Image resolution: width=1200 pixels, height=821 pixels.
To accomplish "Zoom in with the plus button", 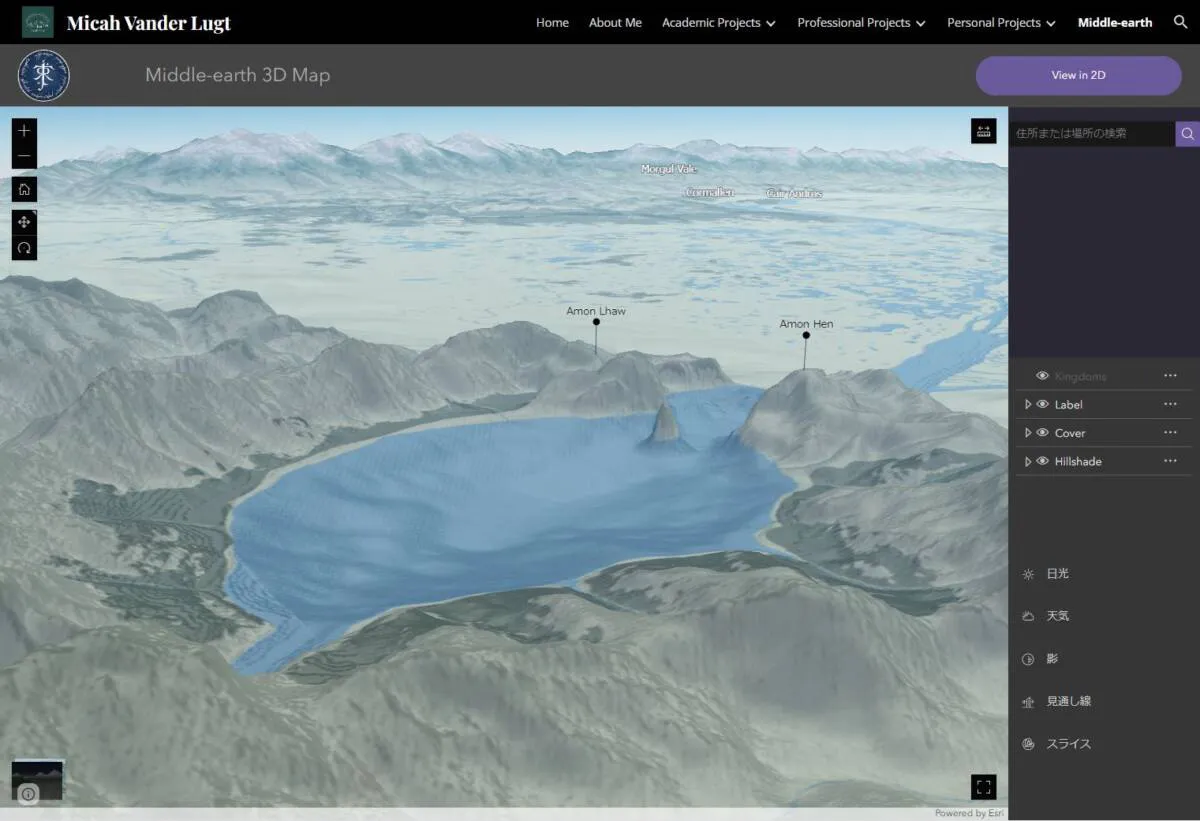I will click(24, 131).
